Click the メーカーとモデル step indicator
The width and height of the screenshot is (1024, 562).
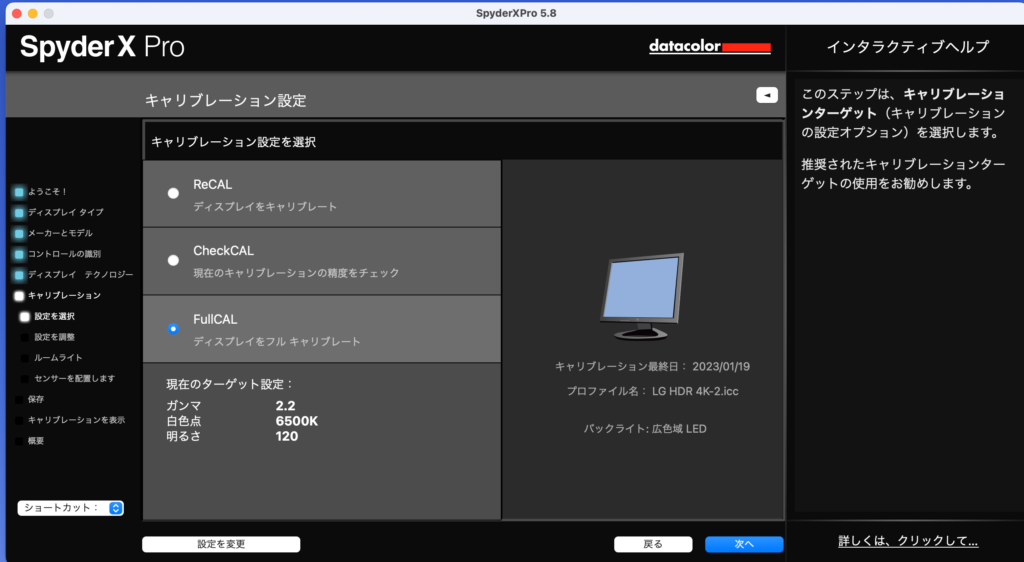point(19,234)
